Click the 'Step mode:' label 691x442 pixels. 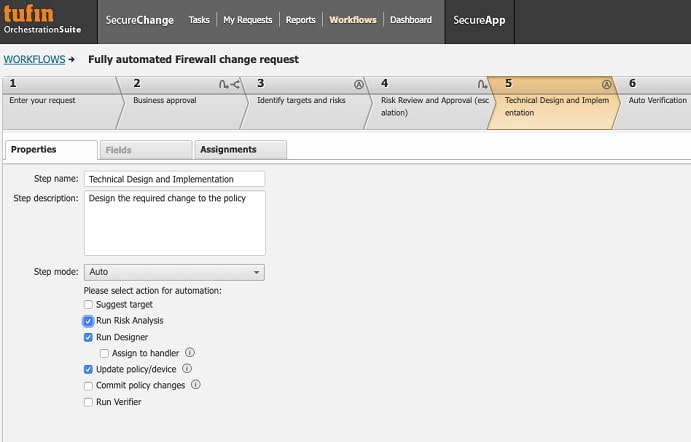point(56,272)
